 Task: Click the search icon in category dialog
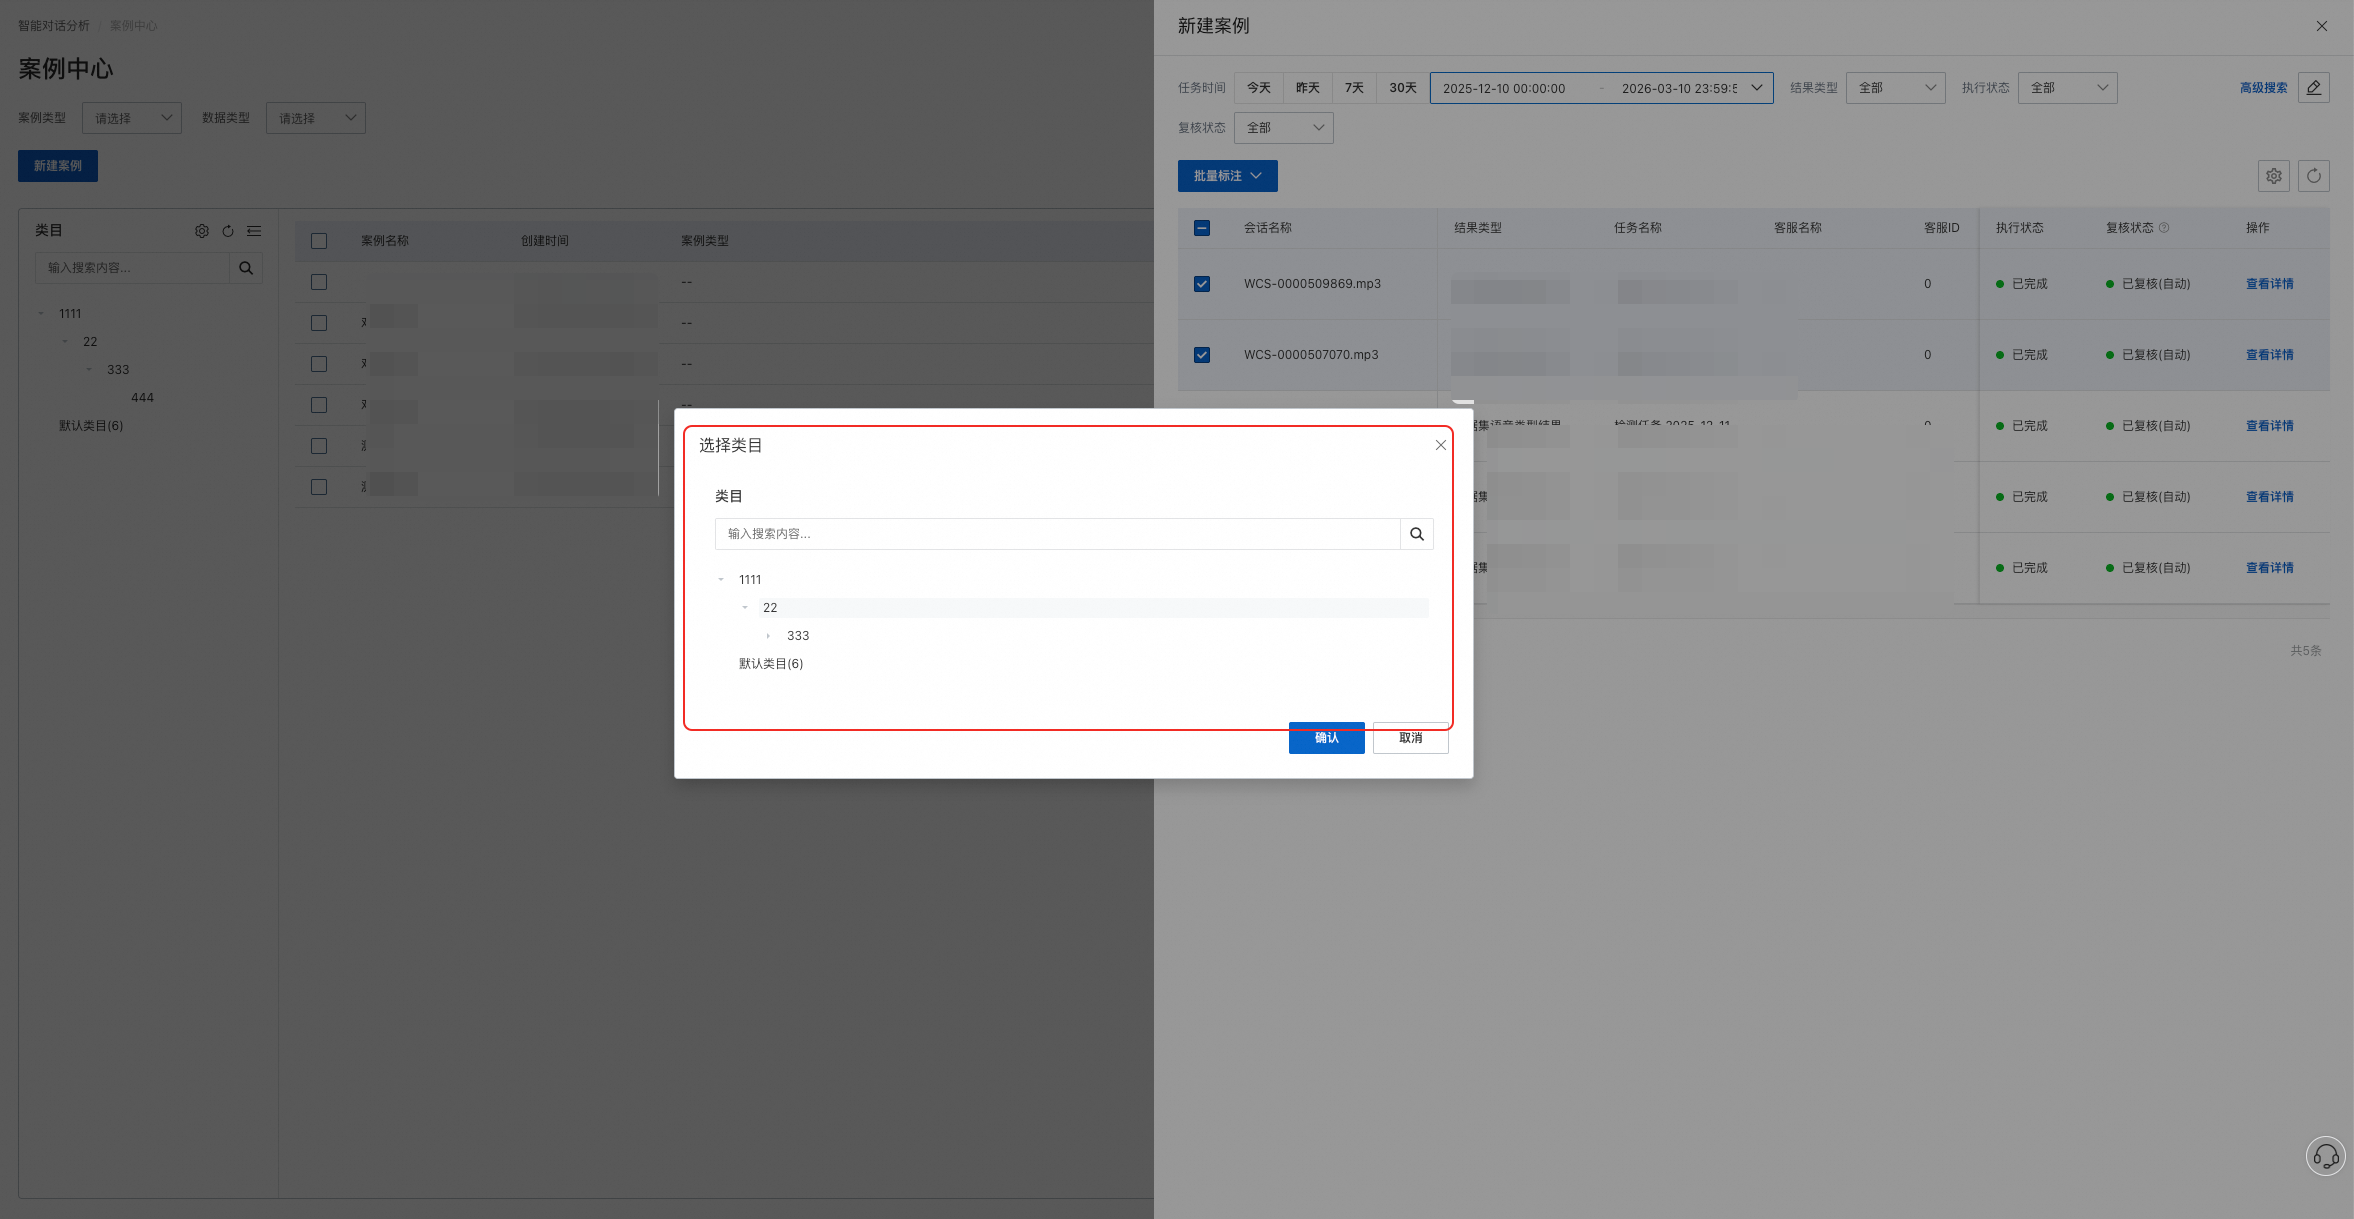(1416, 534)
